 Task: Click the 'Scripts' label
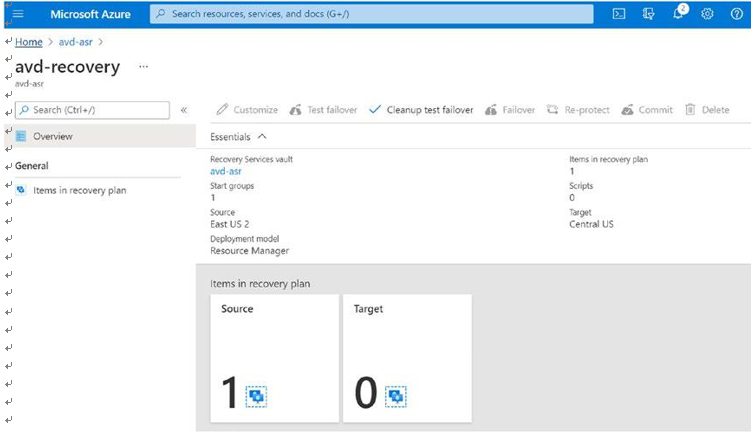[x=581, y=185]
